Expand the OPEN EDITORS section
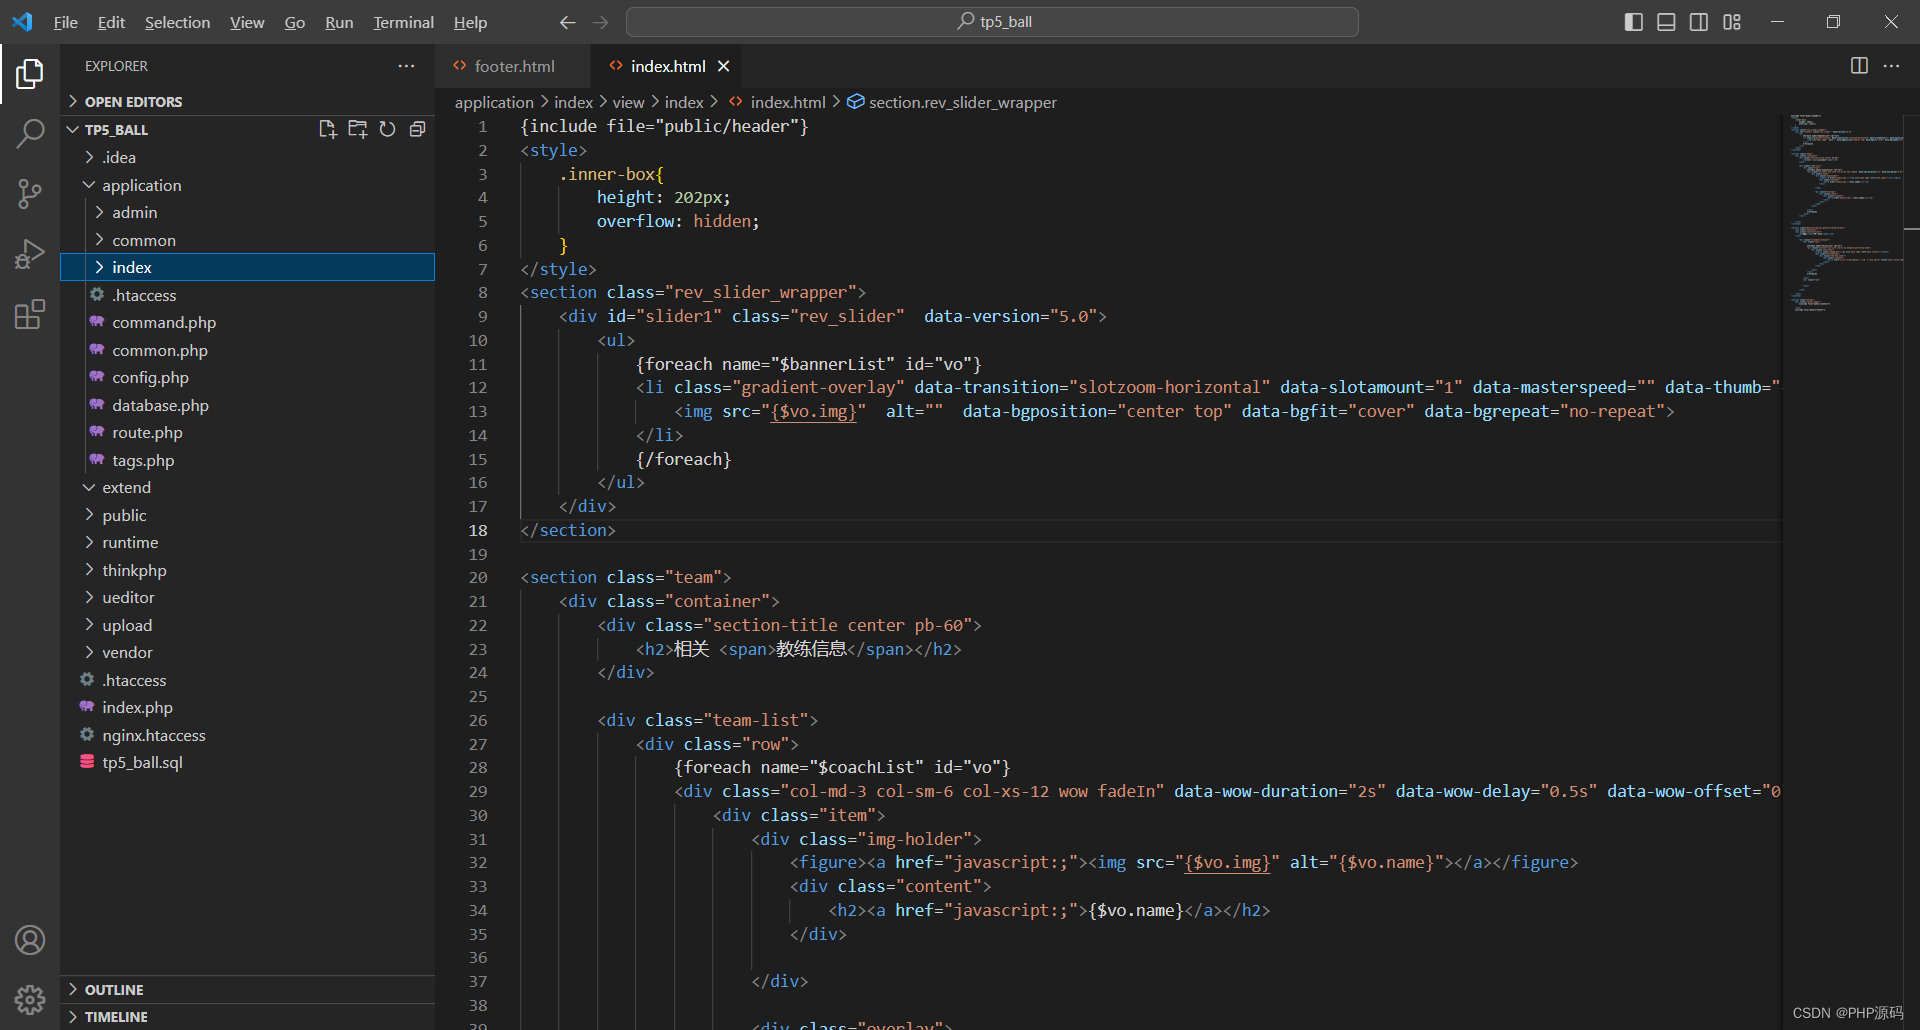The height and width of the screenshot is (1030, 1920). coord(247,102)
